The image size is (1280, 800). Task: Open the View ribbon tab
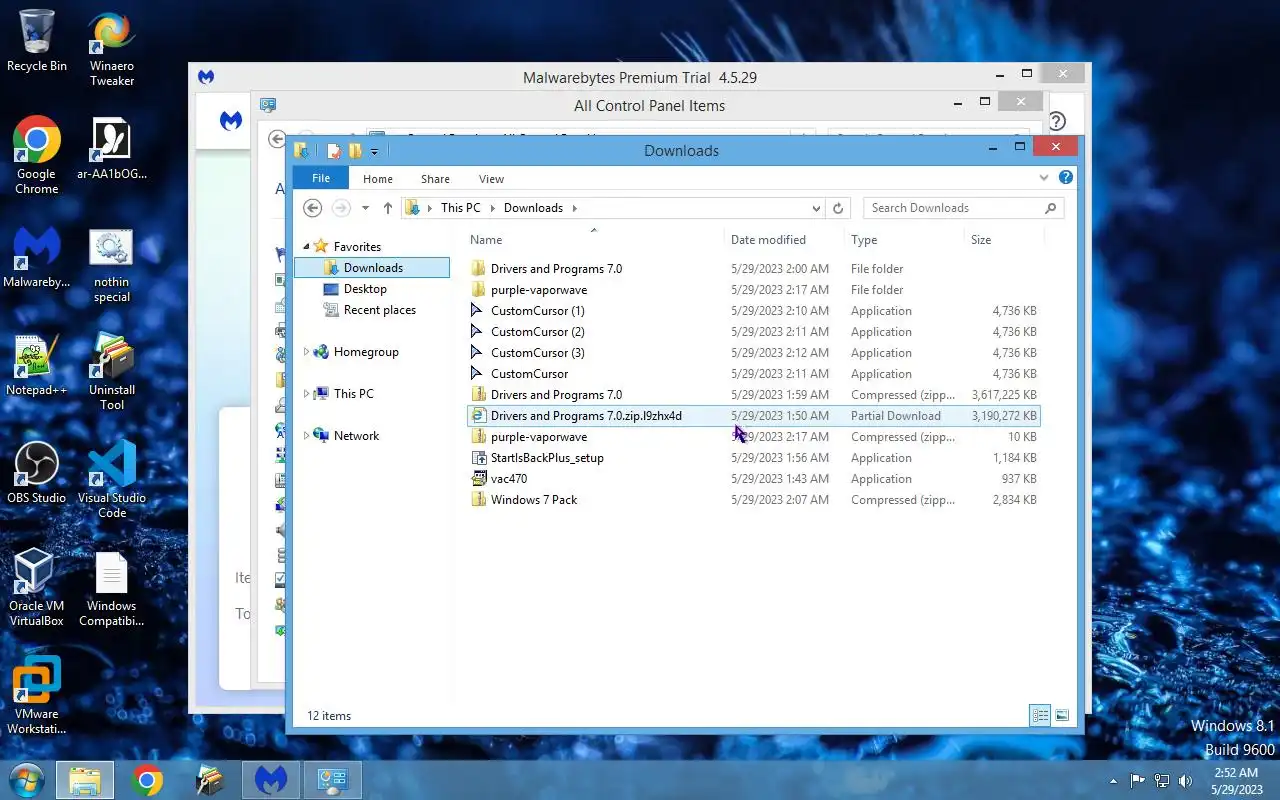(491, 179)
